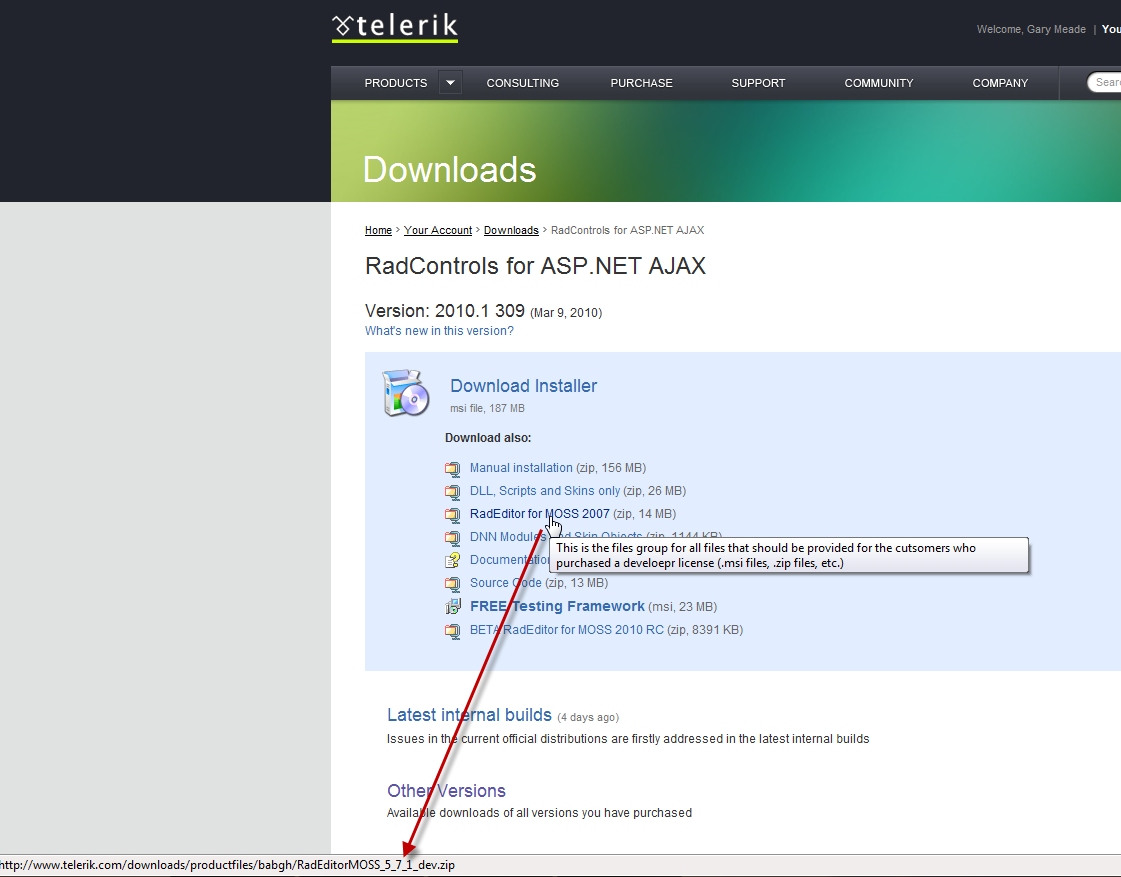Go to Home in the breadcrumb
The height and width of the screenshot is (877, 1121).
tap(378, 230)
